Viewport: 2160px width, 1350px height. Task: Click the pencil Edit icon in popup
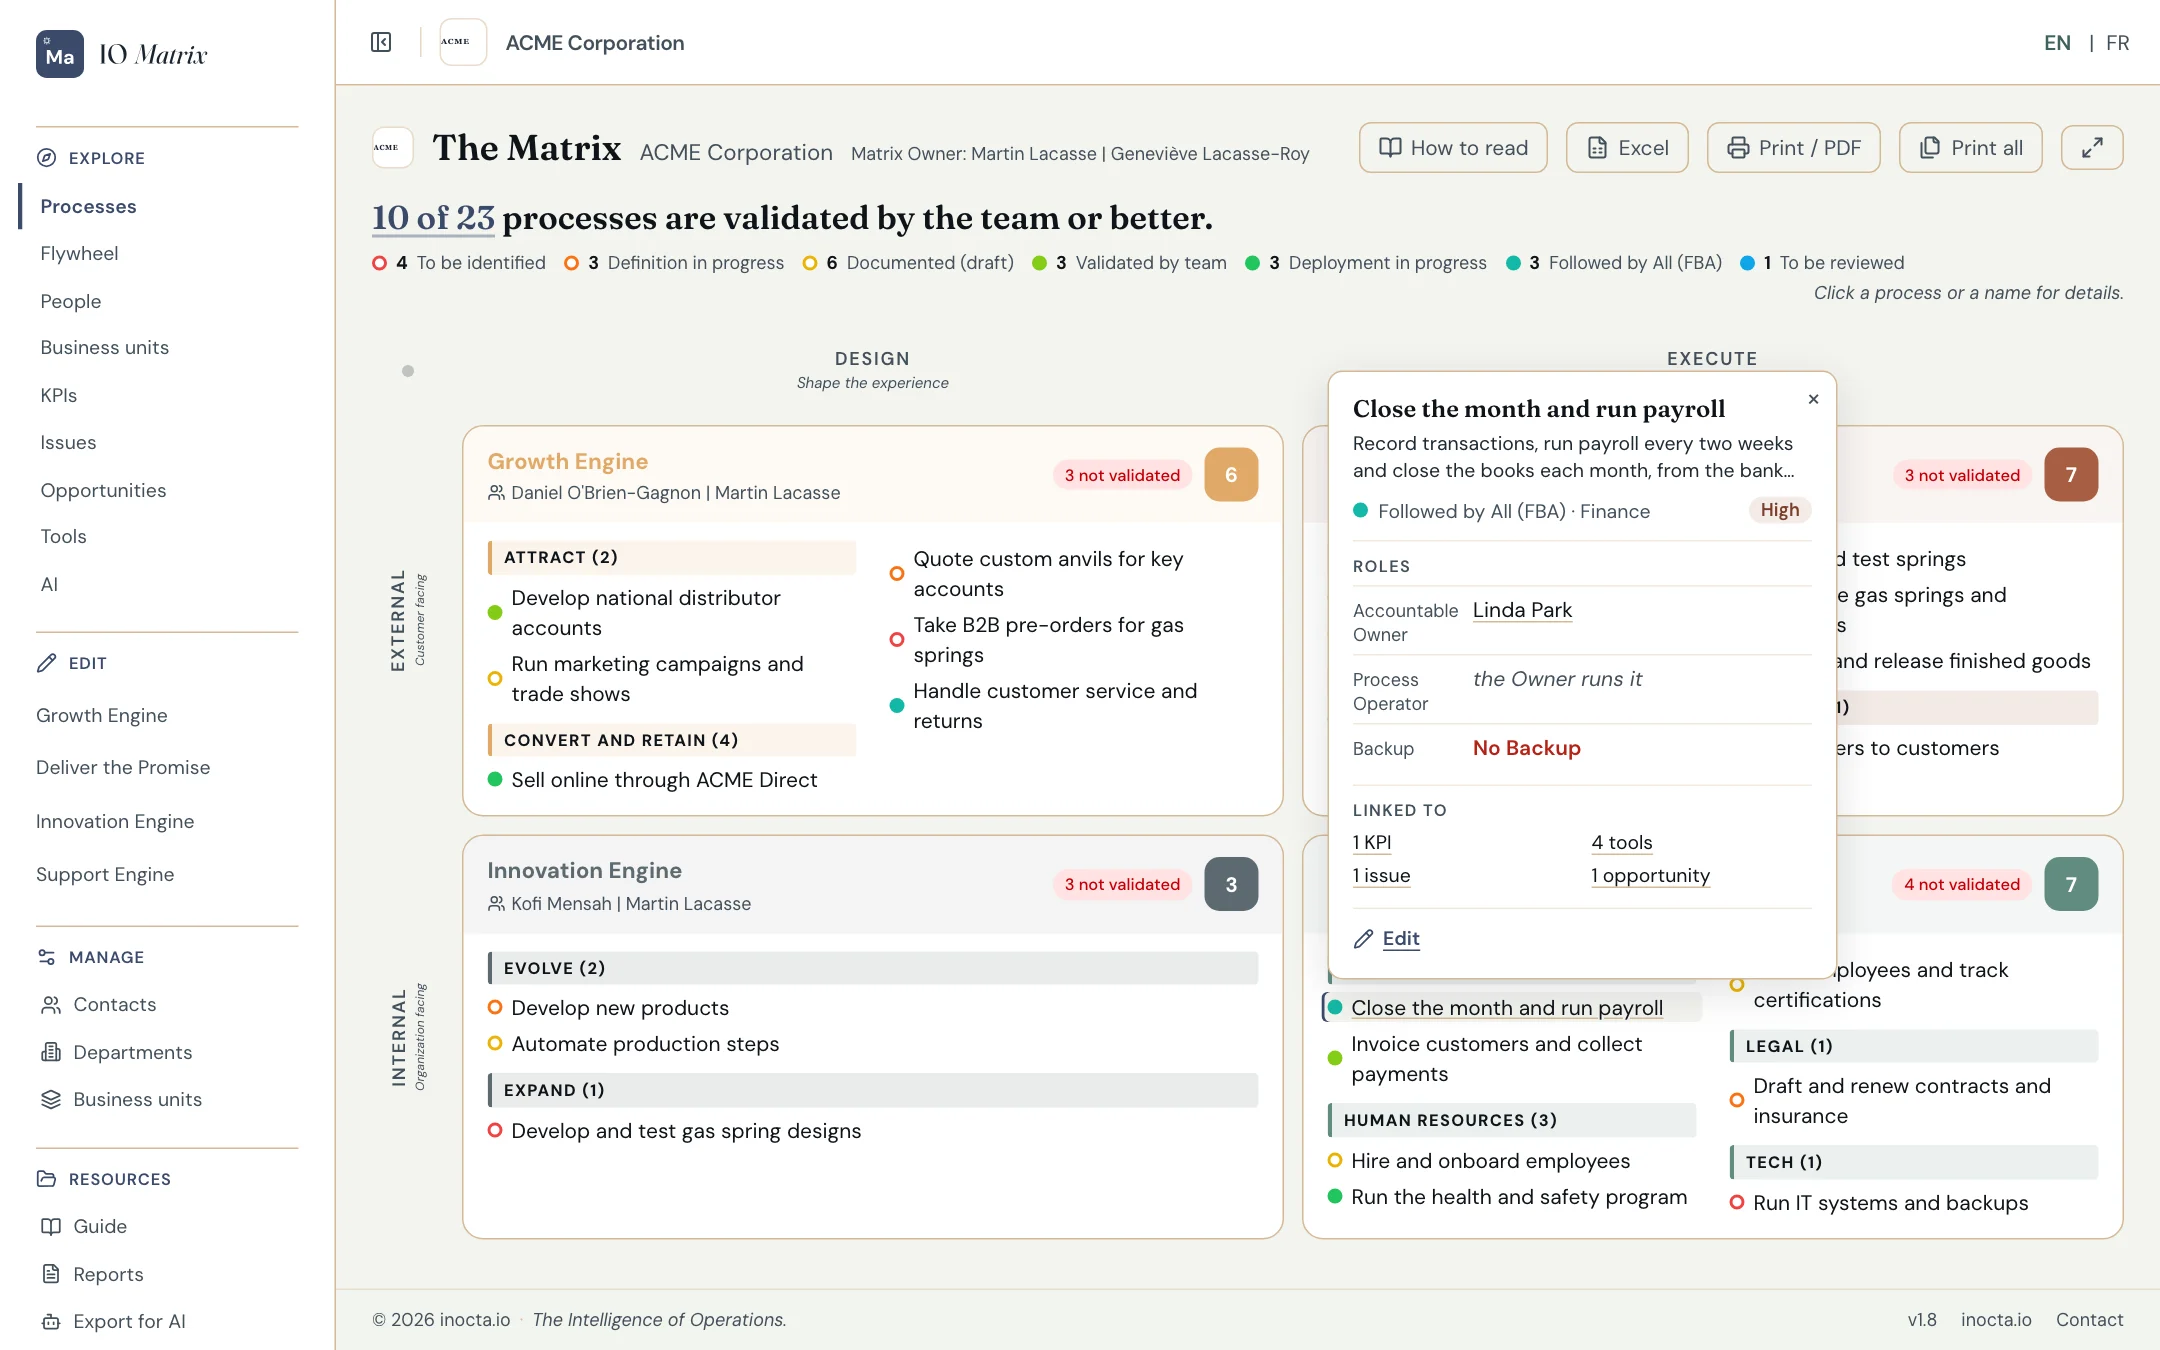coord(1363,939)
